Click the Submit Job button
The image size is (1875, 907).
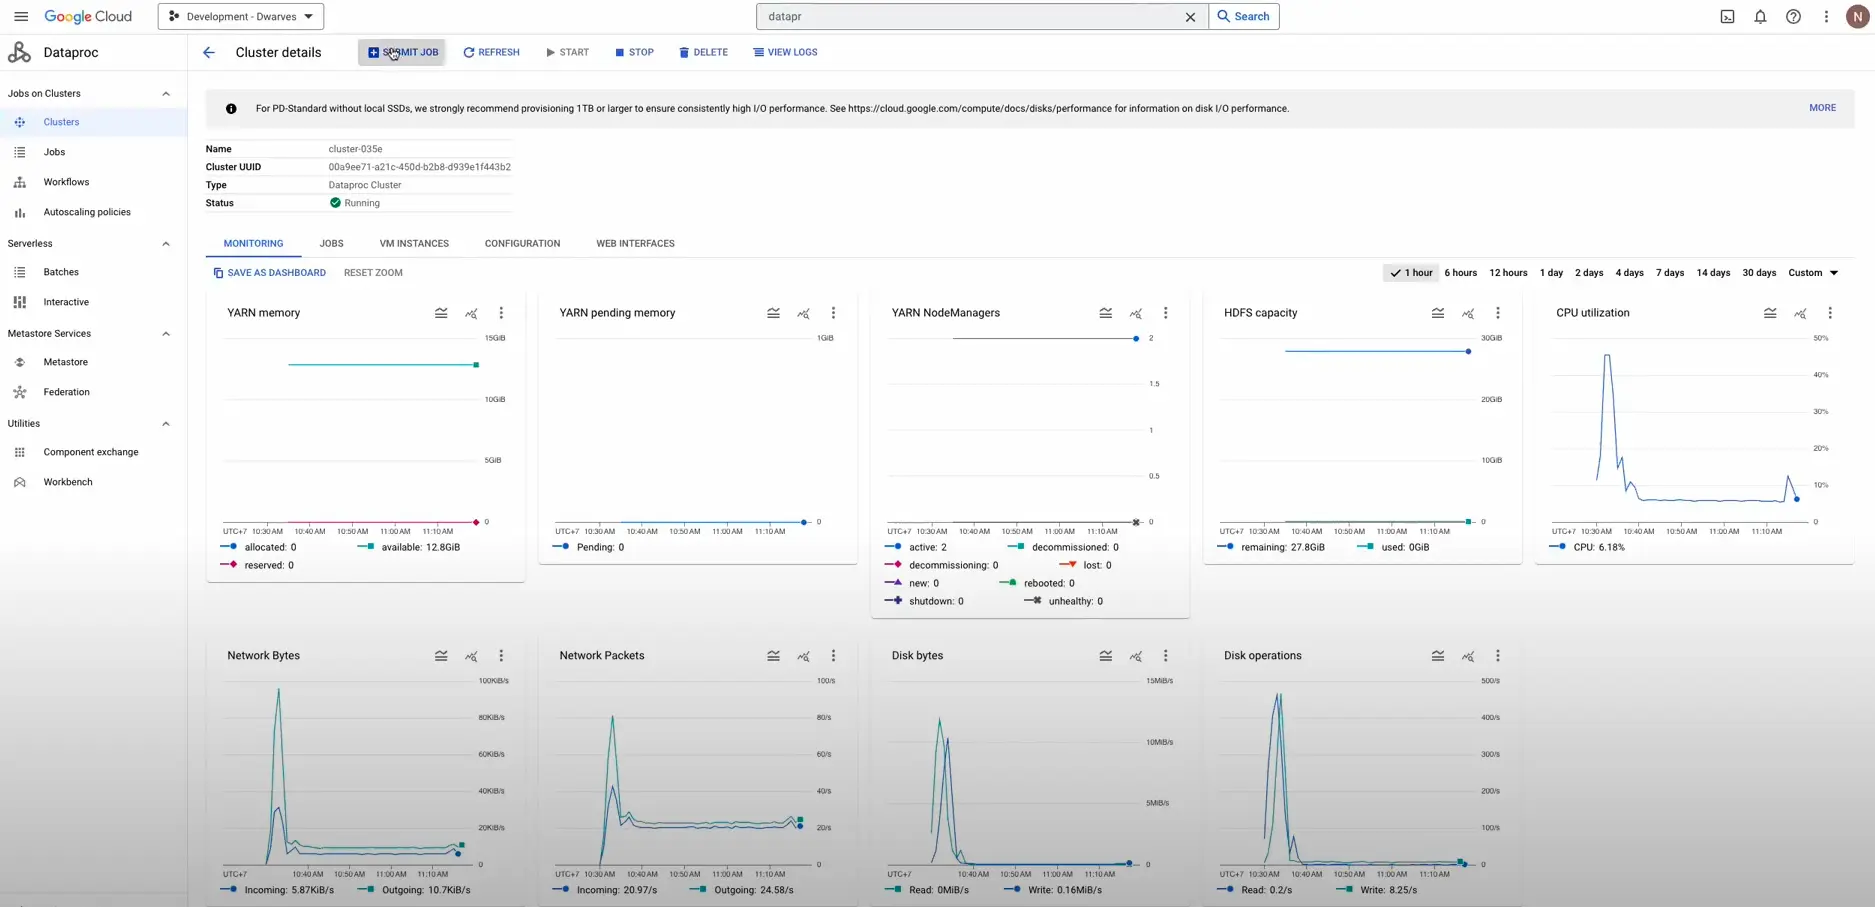pos(403,52)
